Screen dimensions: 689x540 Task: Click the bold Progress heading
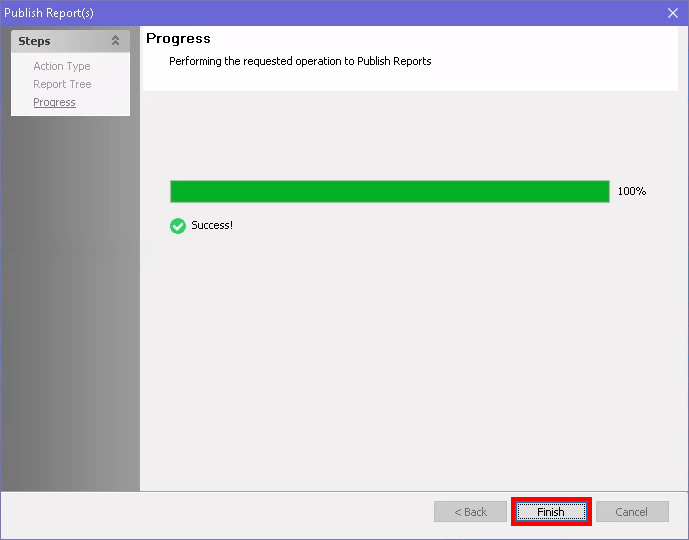click(x=178, y=39)
